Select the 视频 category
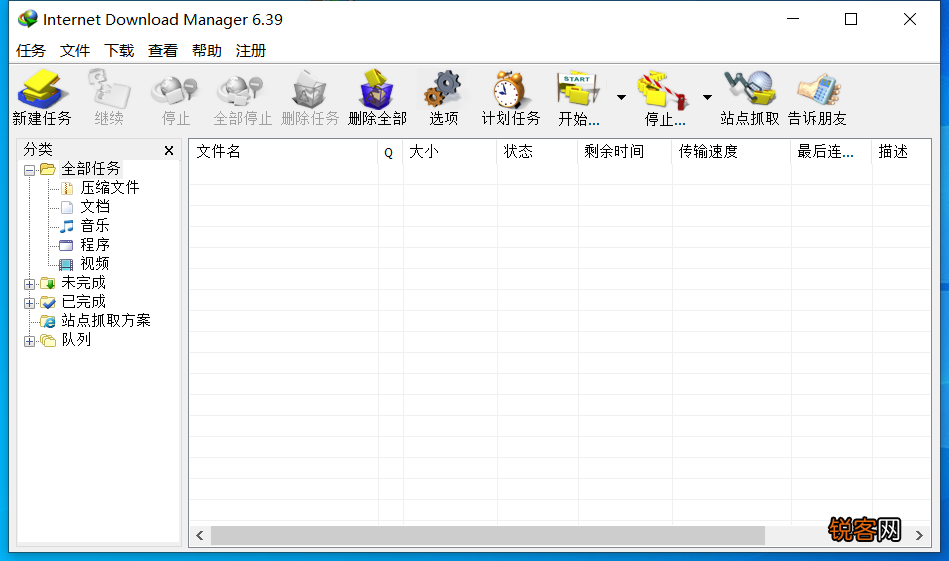This screenshot has width=949, height=561. (x=95, y=263)
